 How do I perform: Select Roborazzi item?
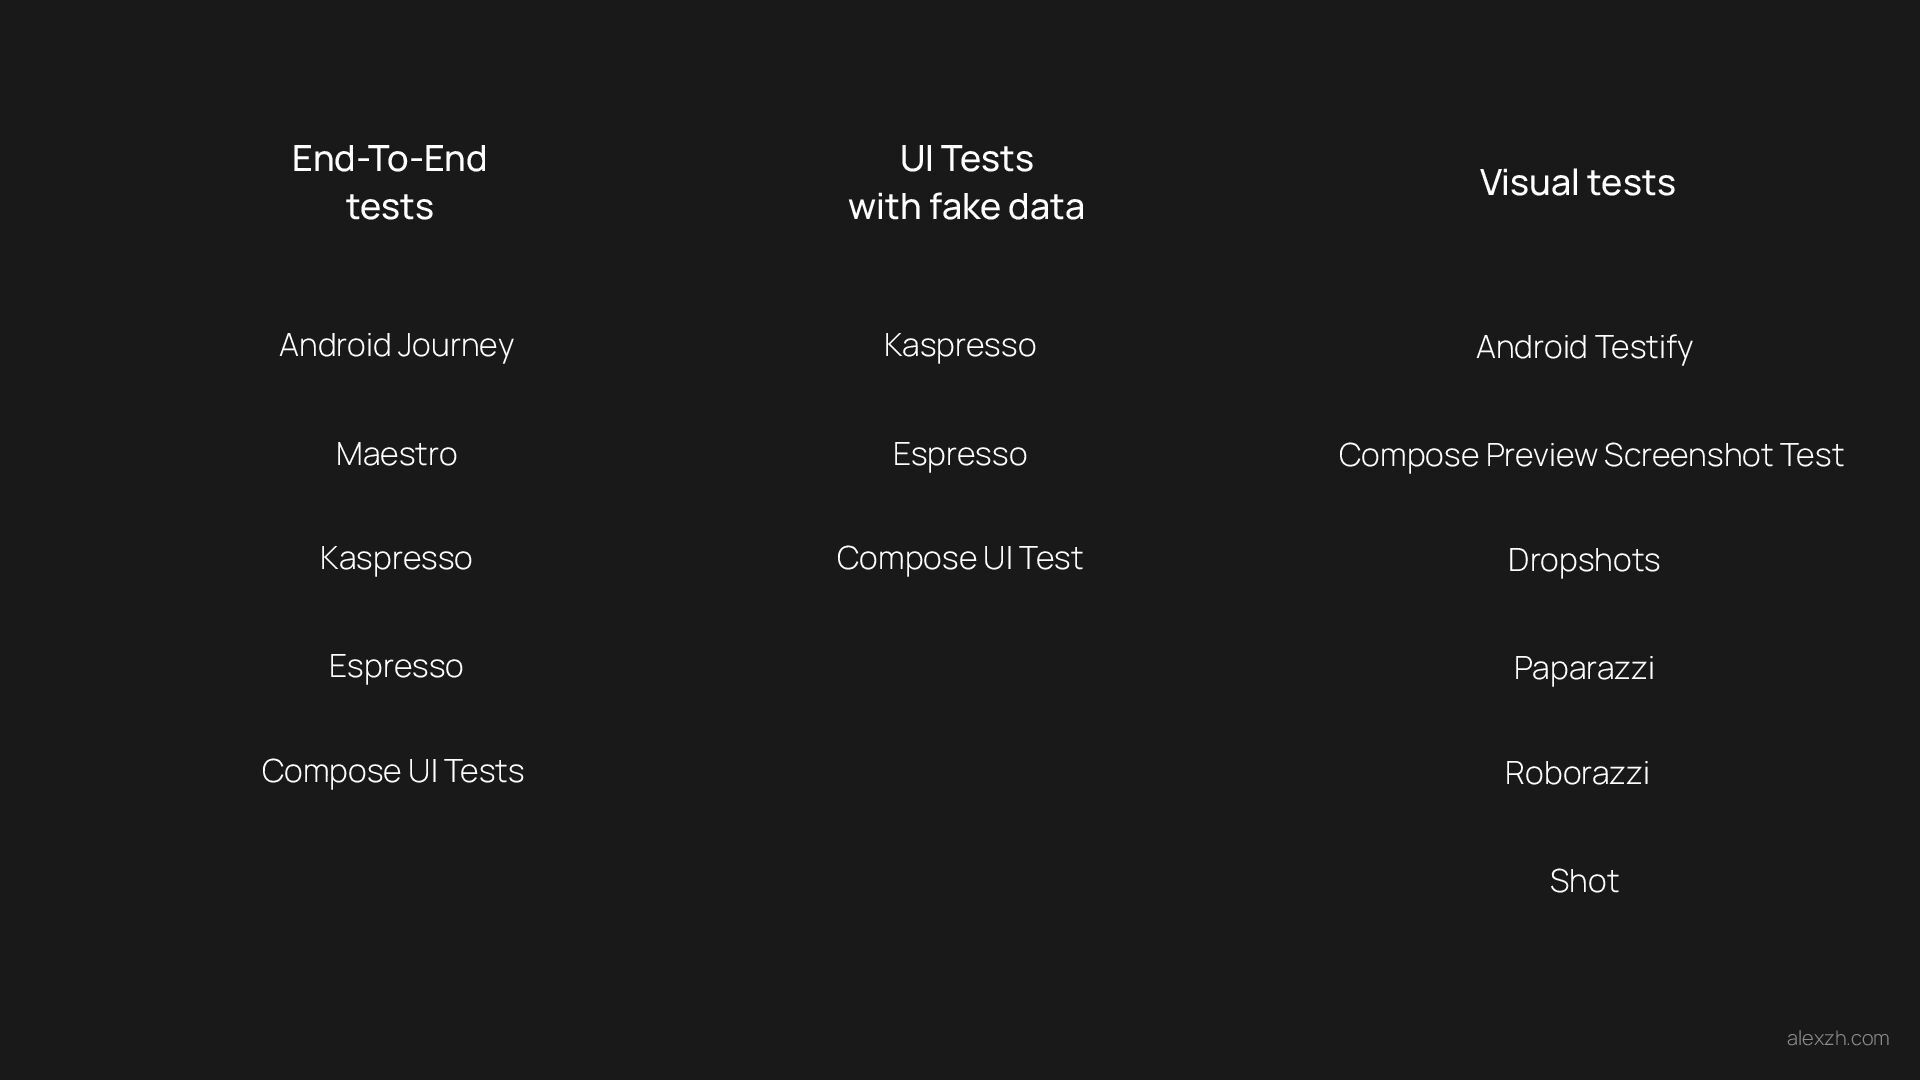pyautogui.click(x=1577, y=773)
